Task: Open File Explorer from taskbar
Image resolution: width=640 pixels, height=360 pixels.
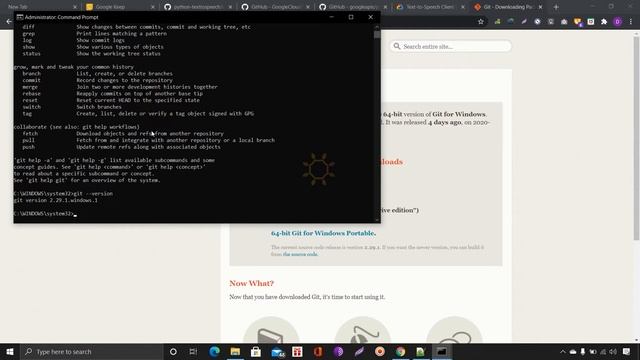Action: point(235,351)
